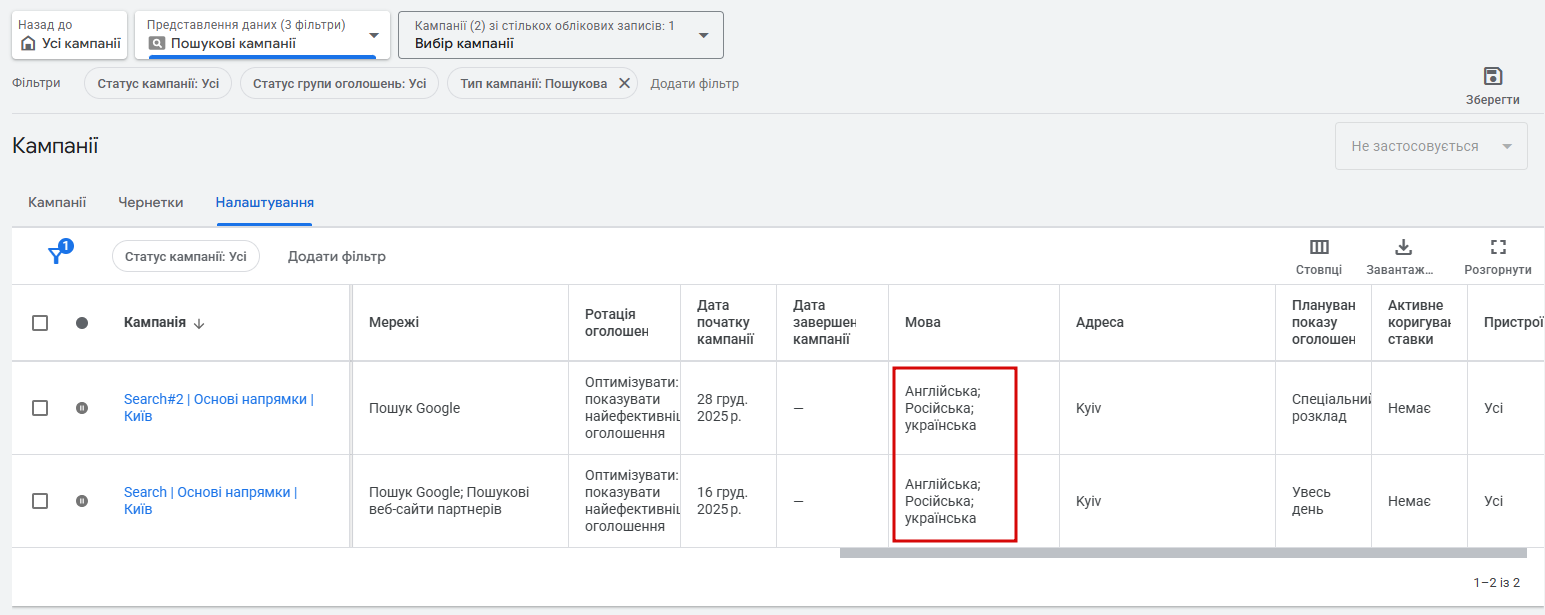Check the box for Search | Основі напрямки
Viewport: 1545px width, 615px height.
coord(40,501)
